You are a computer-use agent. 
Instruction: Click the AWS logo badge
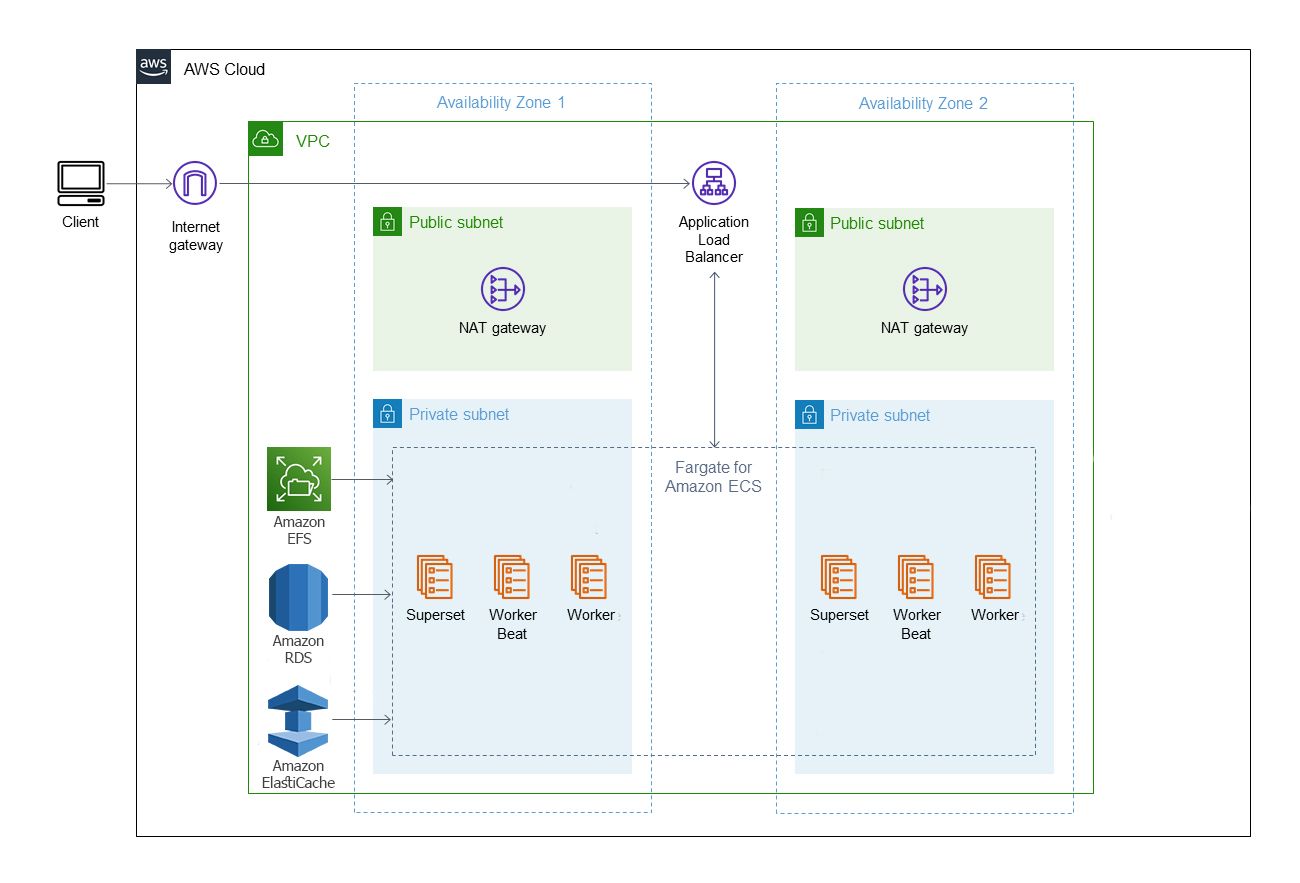pos(153,67)
